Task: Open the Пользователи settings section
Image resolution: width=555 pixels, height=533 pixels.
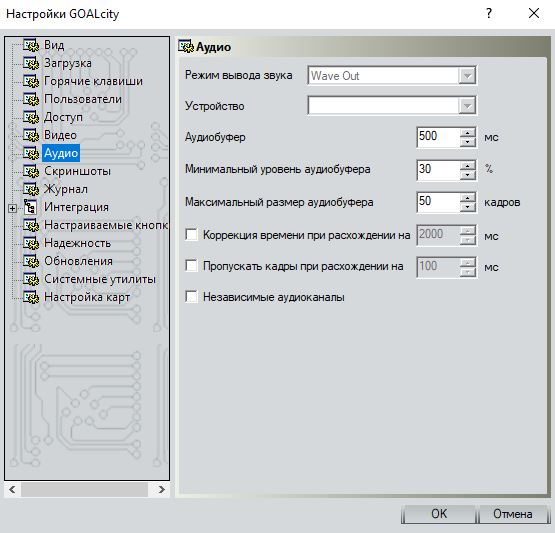Action: pos(82,99)
